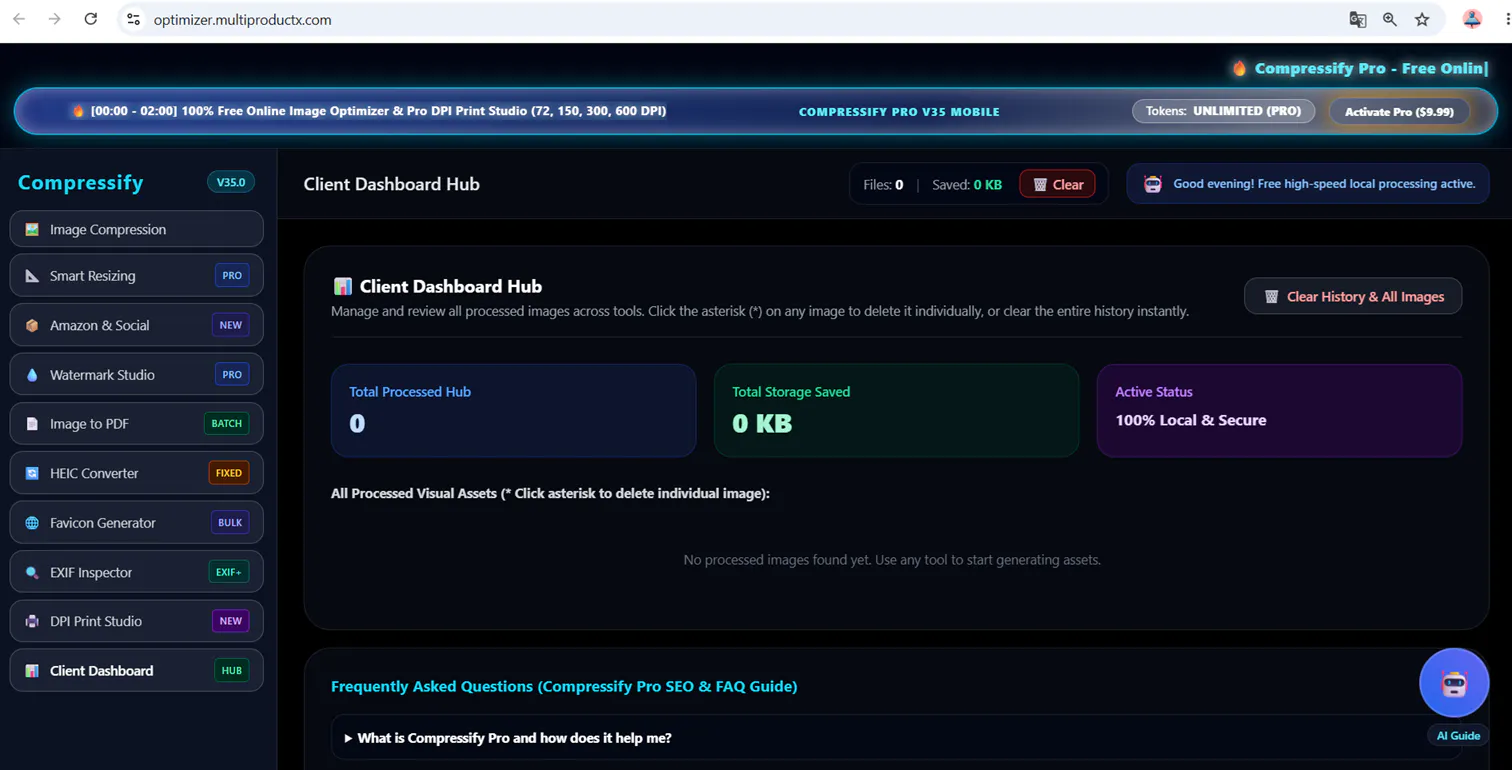Click the red Clear button in header
The image size is (1512, 770).
click(1058, 184)
